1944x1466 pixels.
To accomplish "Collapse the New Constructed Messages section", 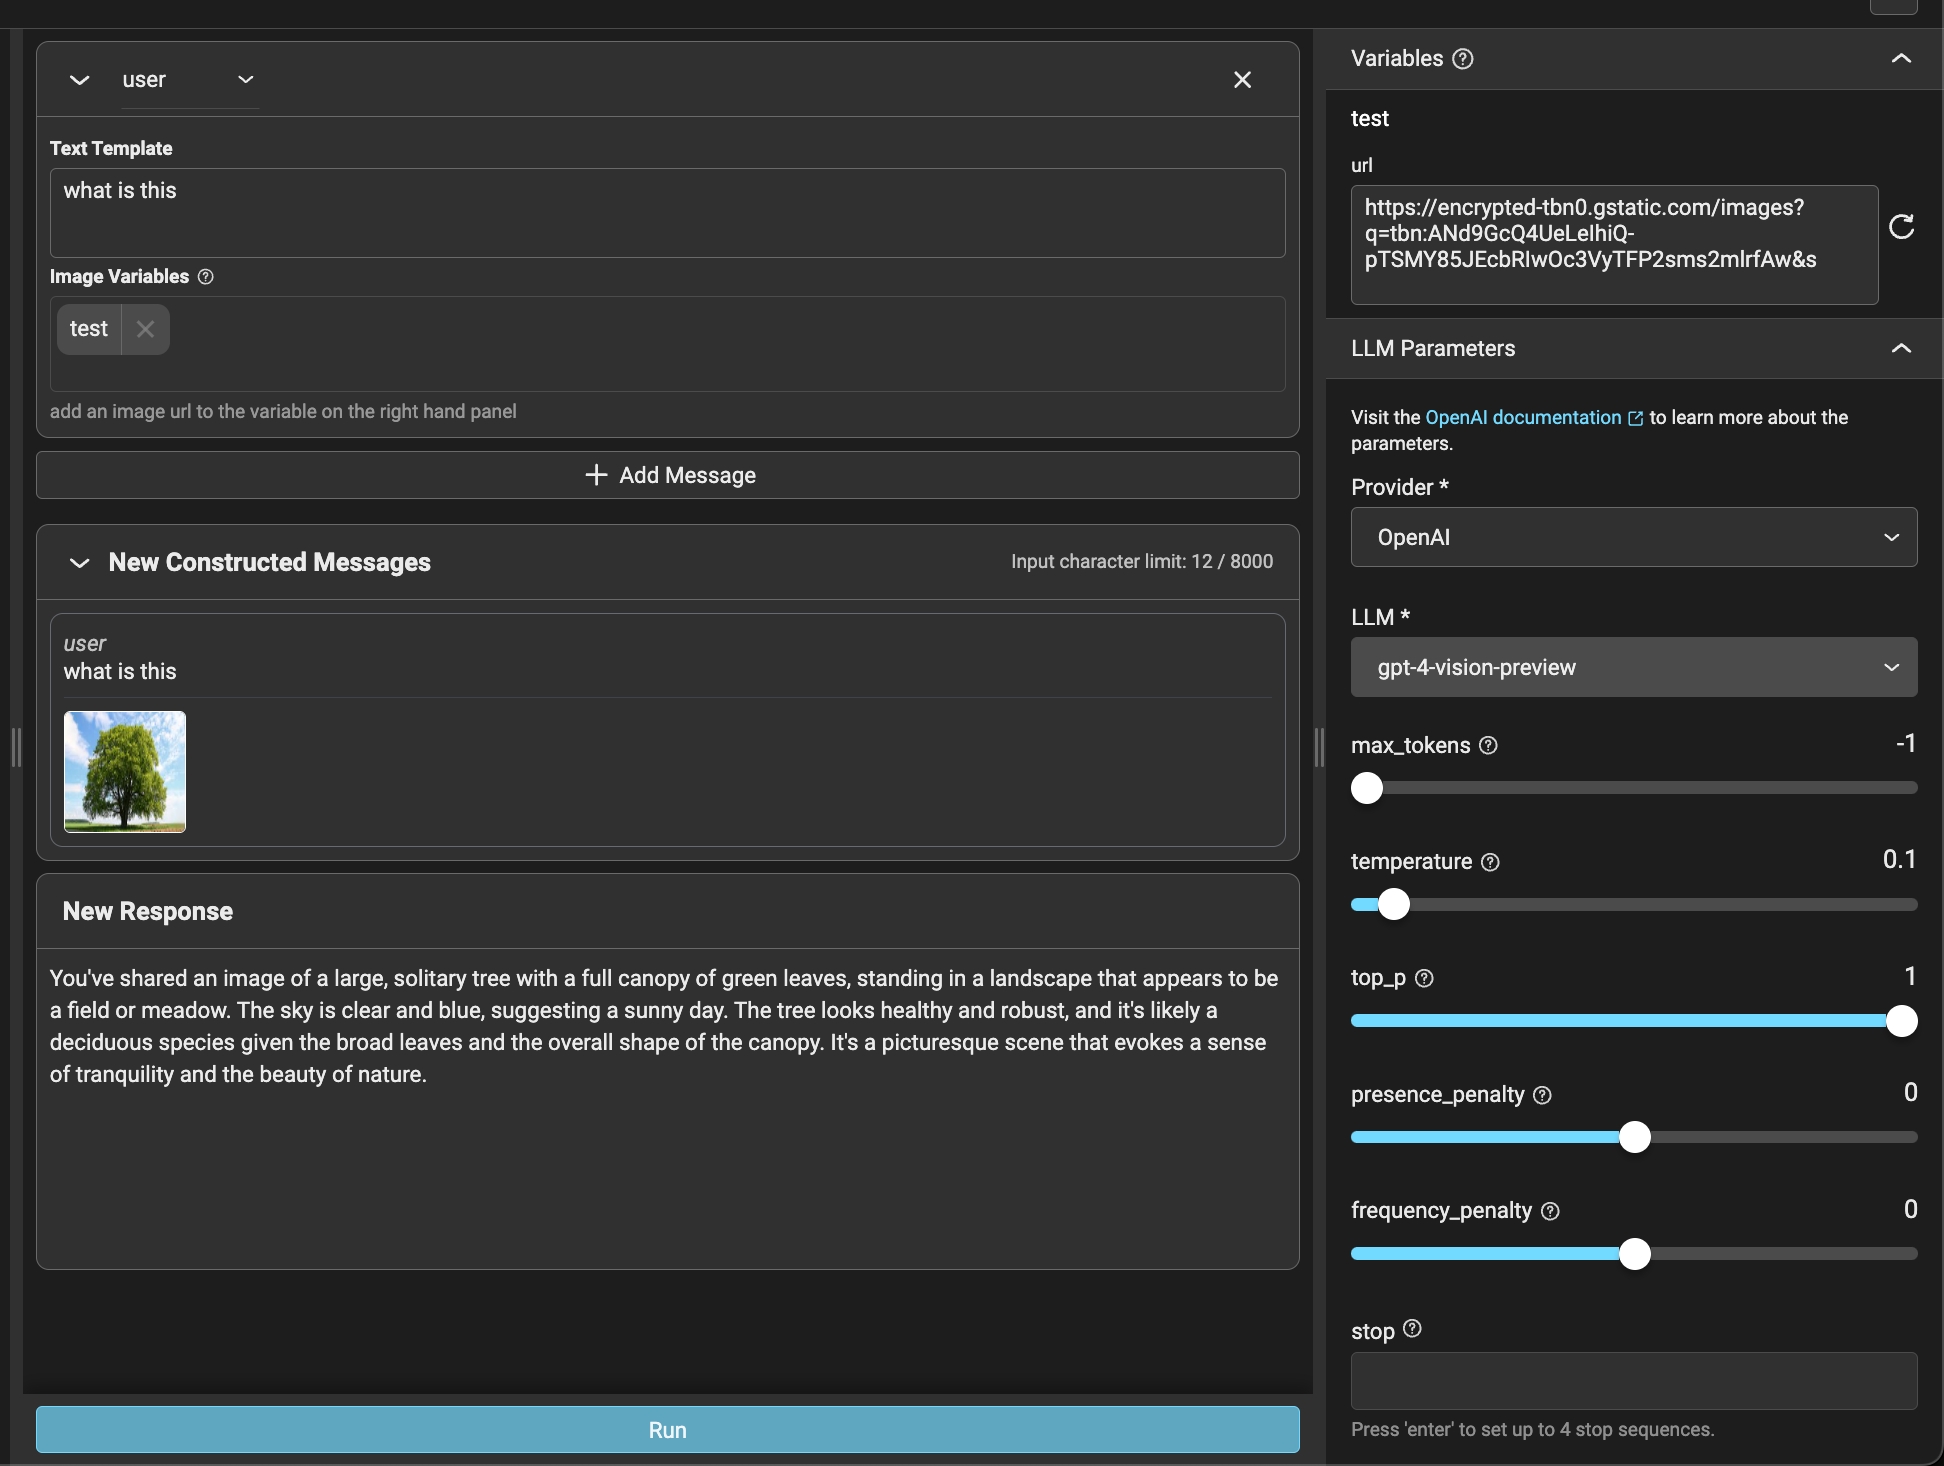I will click(80, 563).
